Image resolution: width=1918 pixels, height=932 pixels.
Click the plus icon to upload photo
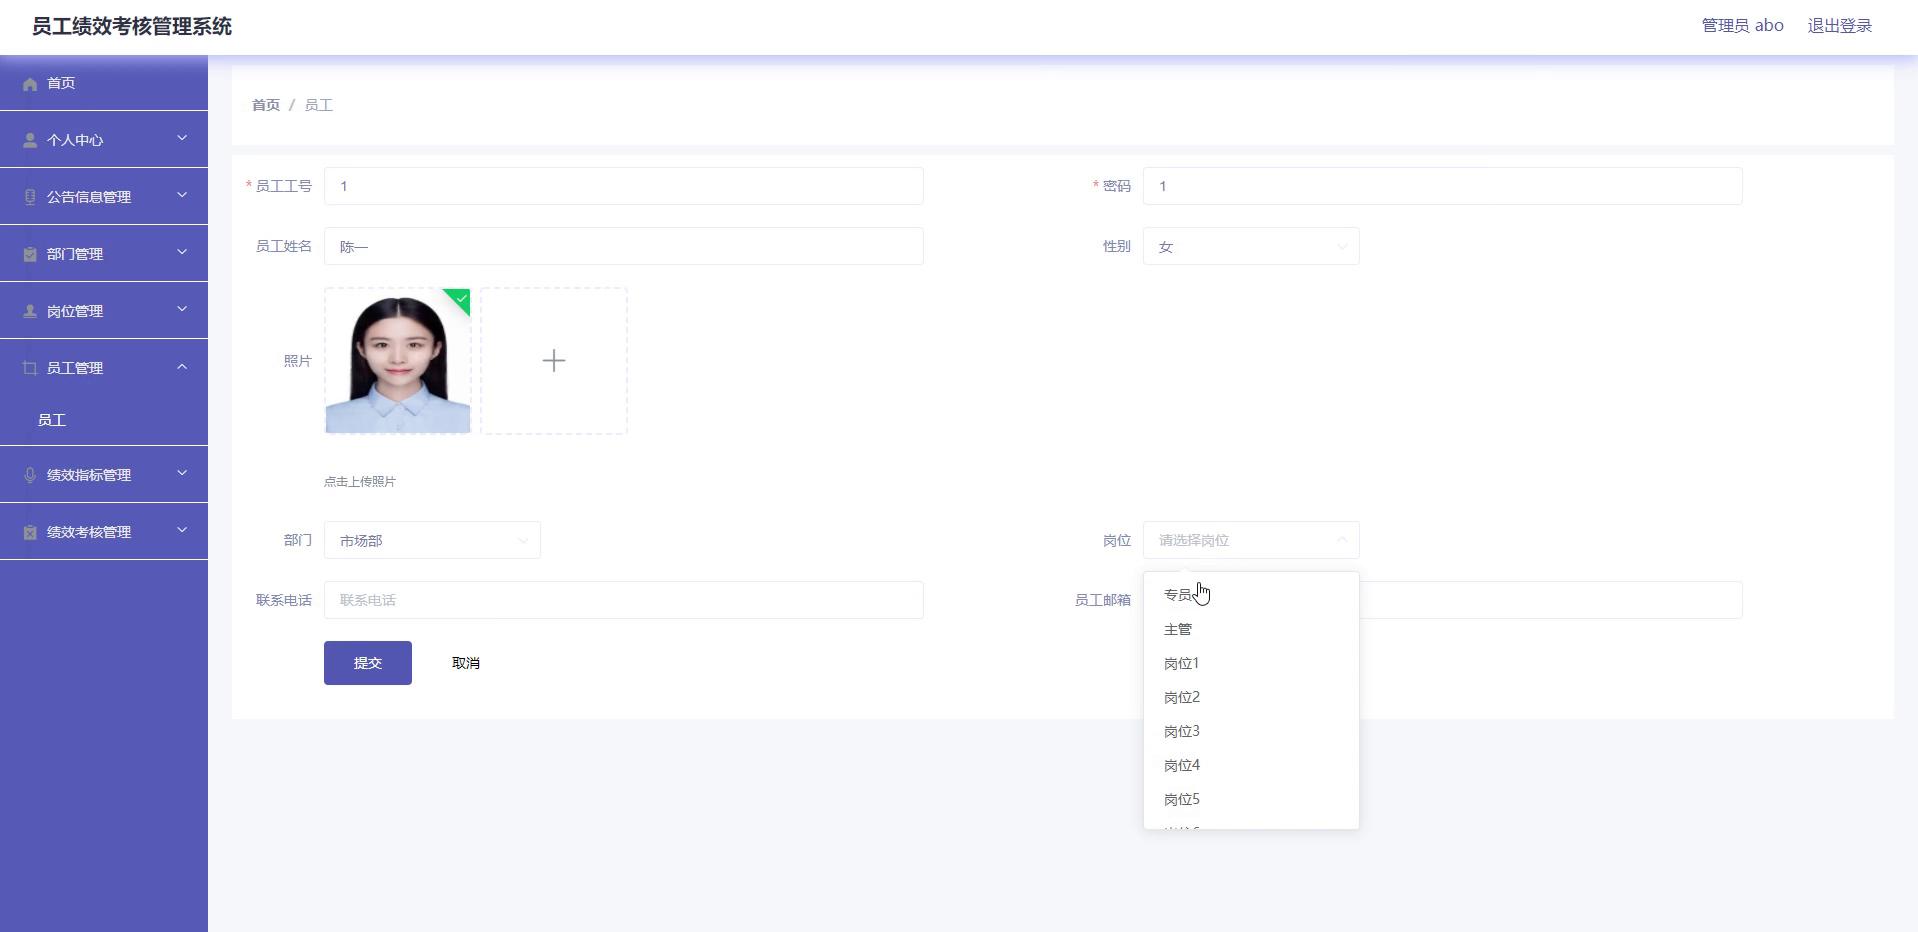tap(553, 361)
